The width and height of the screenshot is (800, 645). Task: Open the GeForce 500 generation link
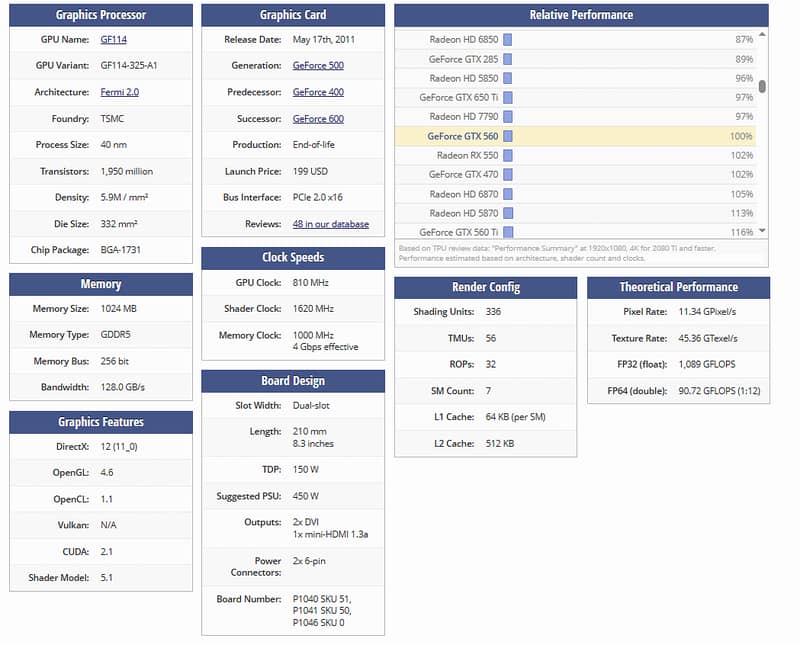318,65
